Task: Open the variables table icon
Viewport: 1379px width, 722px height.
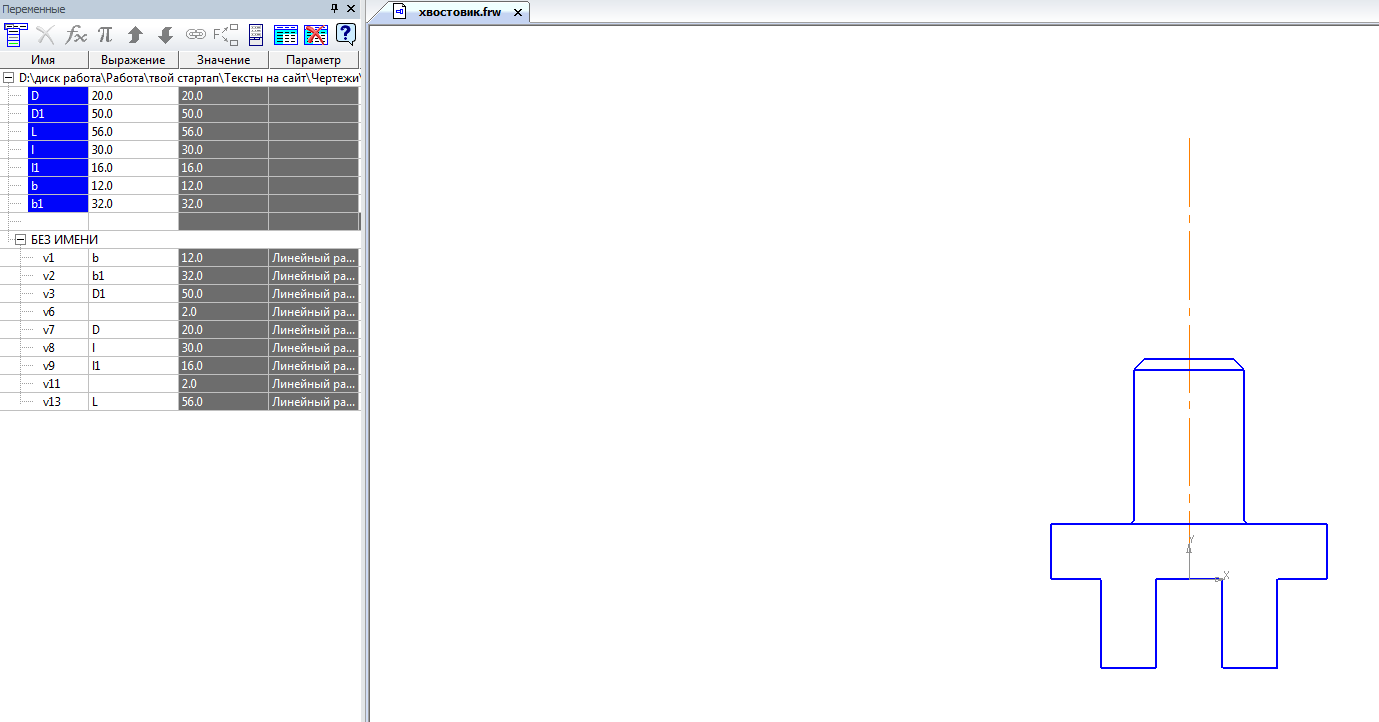Action: pos(286,35)
